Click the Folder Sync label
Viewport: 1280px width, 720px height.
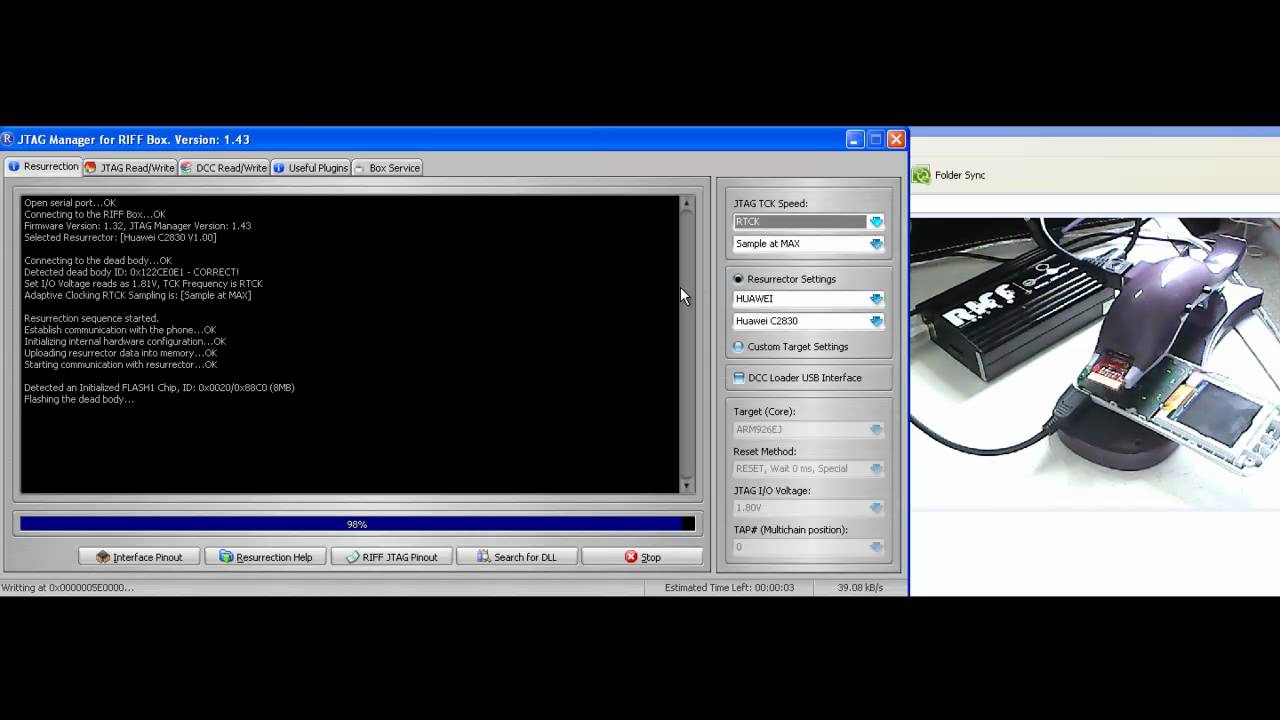pyautogui.click(x=960, y=175)
